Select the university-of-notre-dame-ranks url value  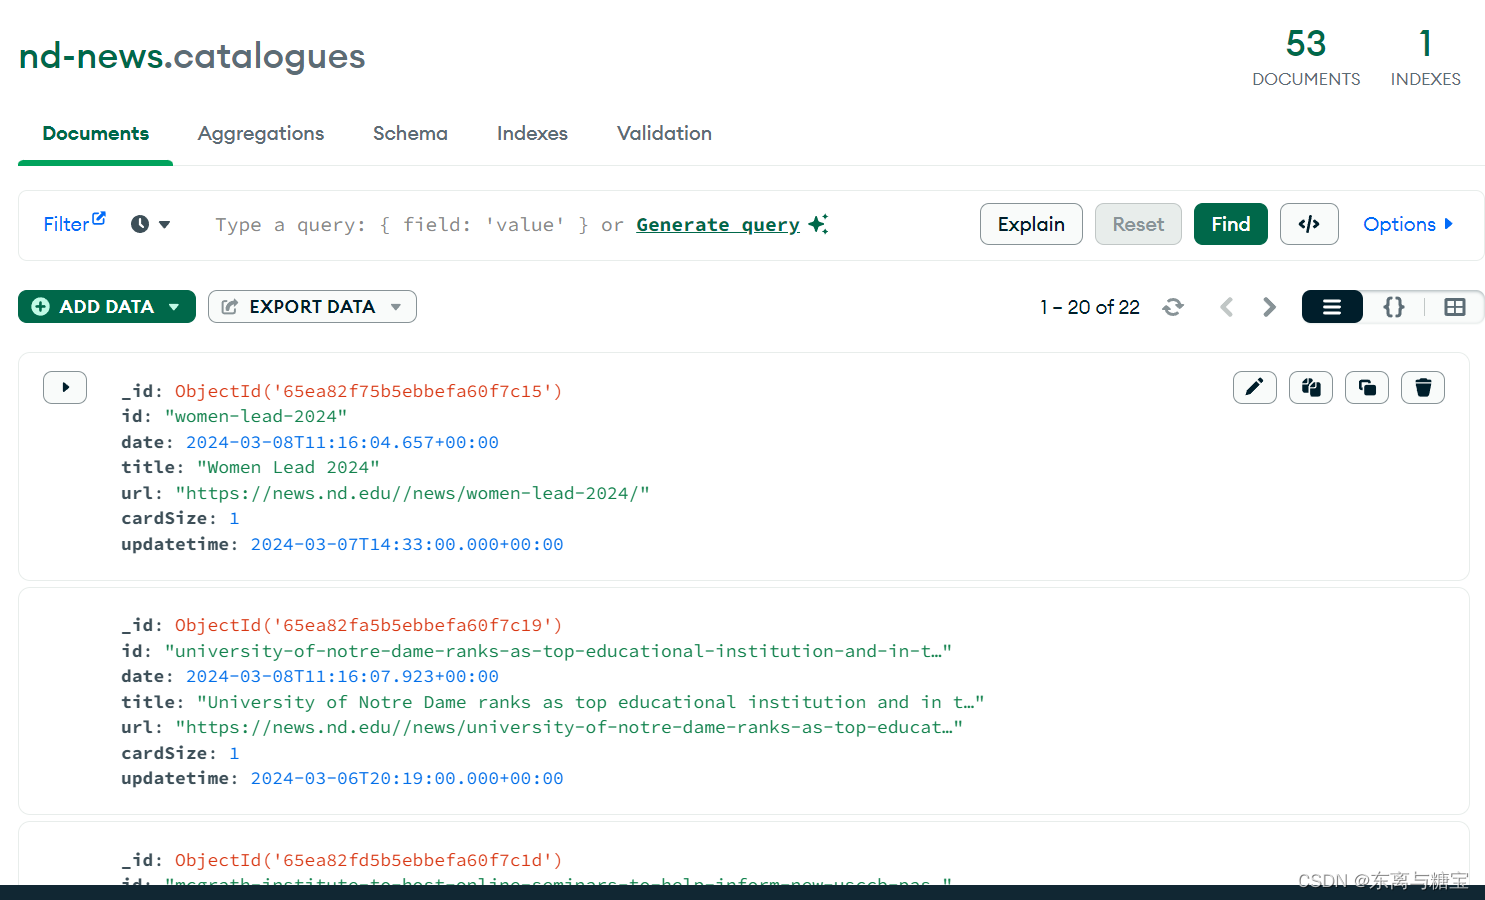tap(569, 727)
